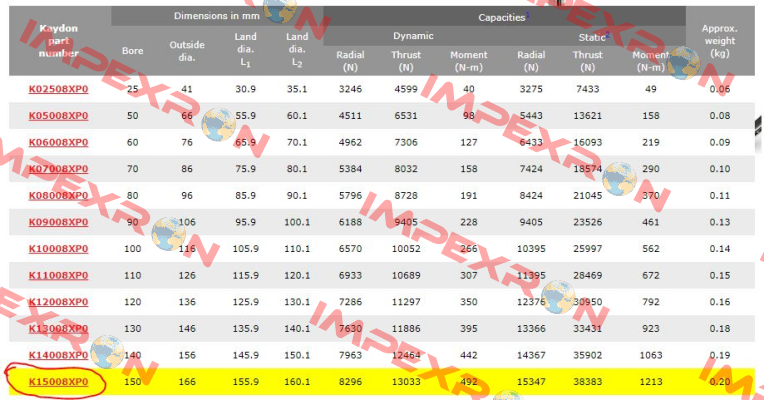Click weight value 0.08
Viewport: 764px width, 400px height.
[720, 116]
